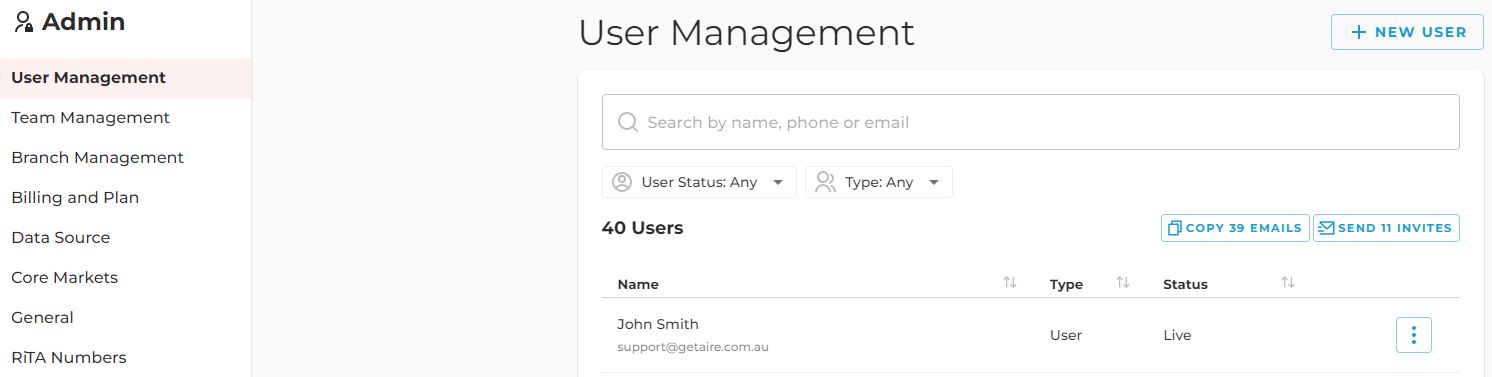The height and width of the screenshot is (377, 1492).
Task: Click Copy 39 Emails button
Action: [x=1235, y=228]
